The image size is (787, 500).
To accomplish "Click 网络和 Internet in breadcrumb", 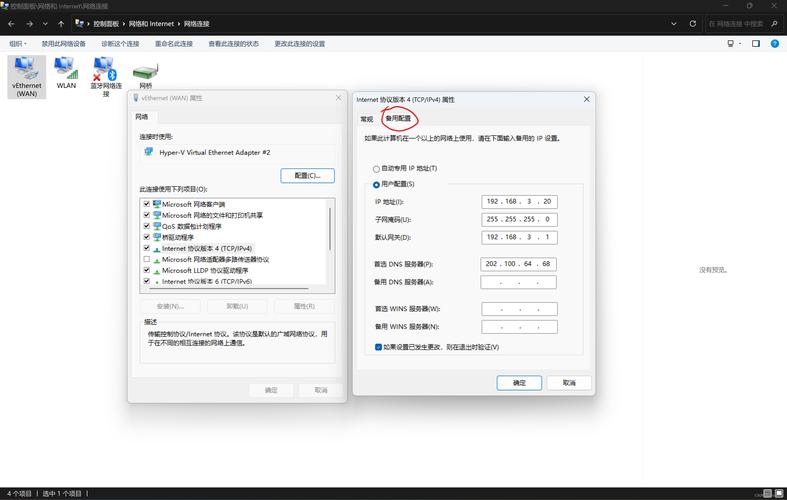I will 151,24.
